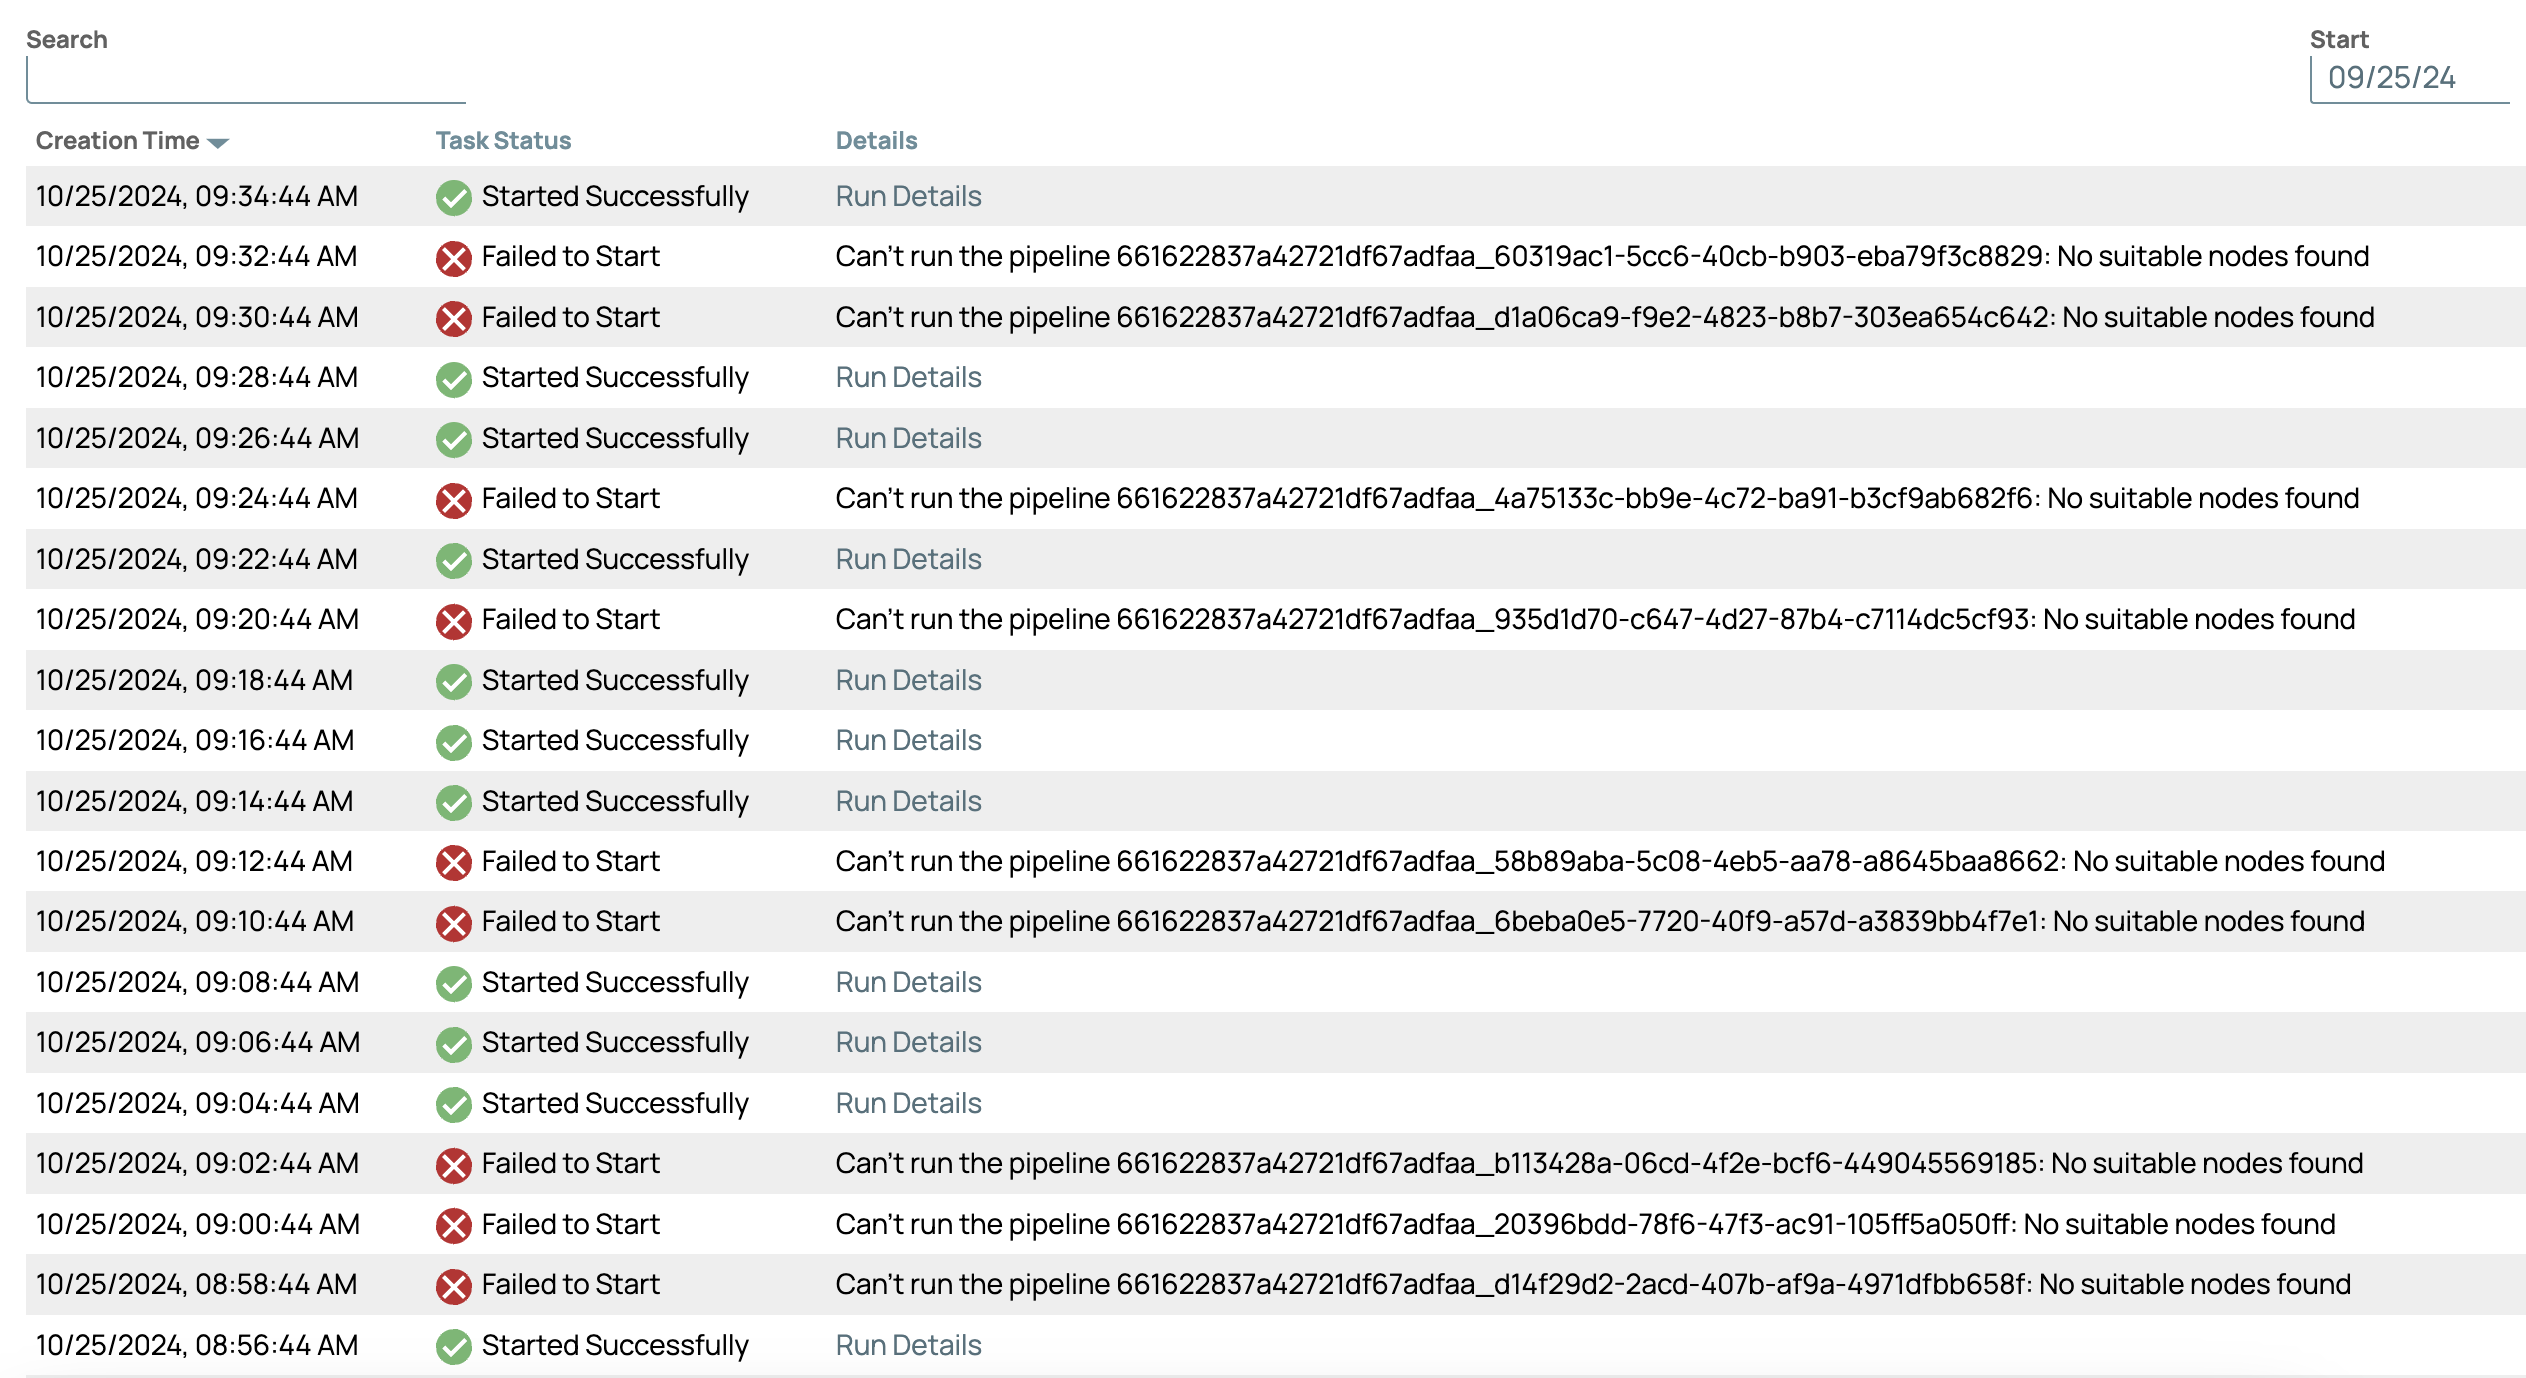Open Run Details for the 09:26:44 AM task

[908, 439]
